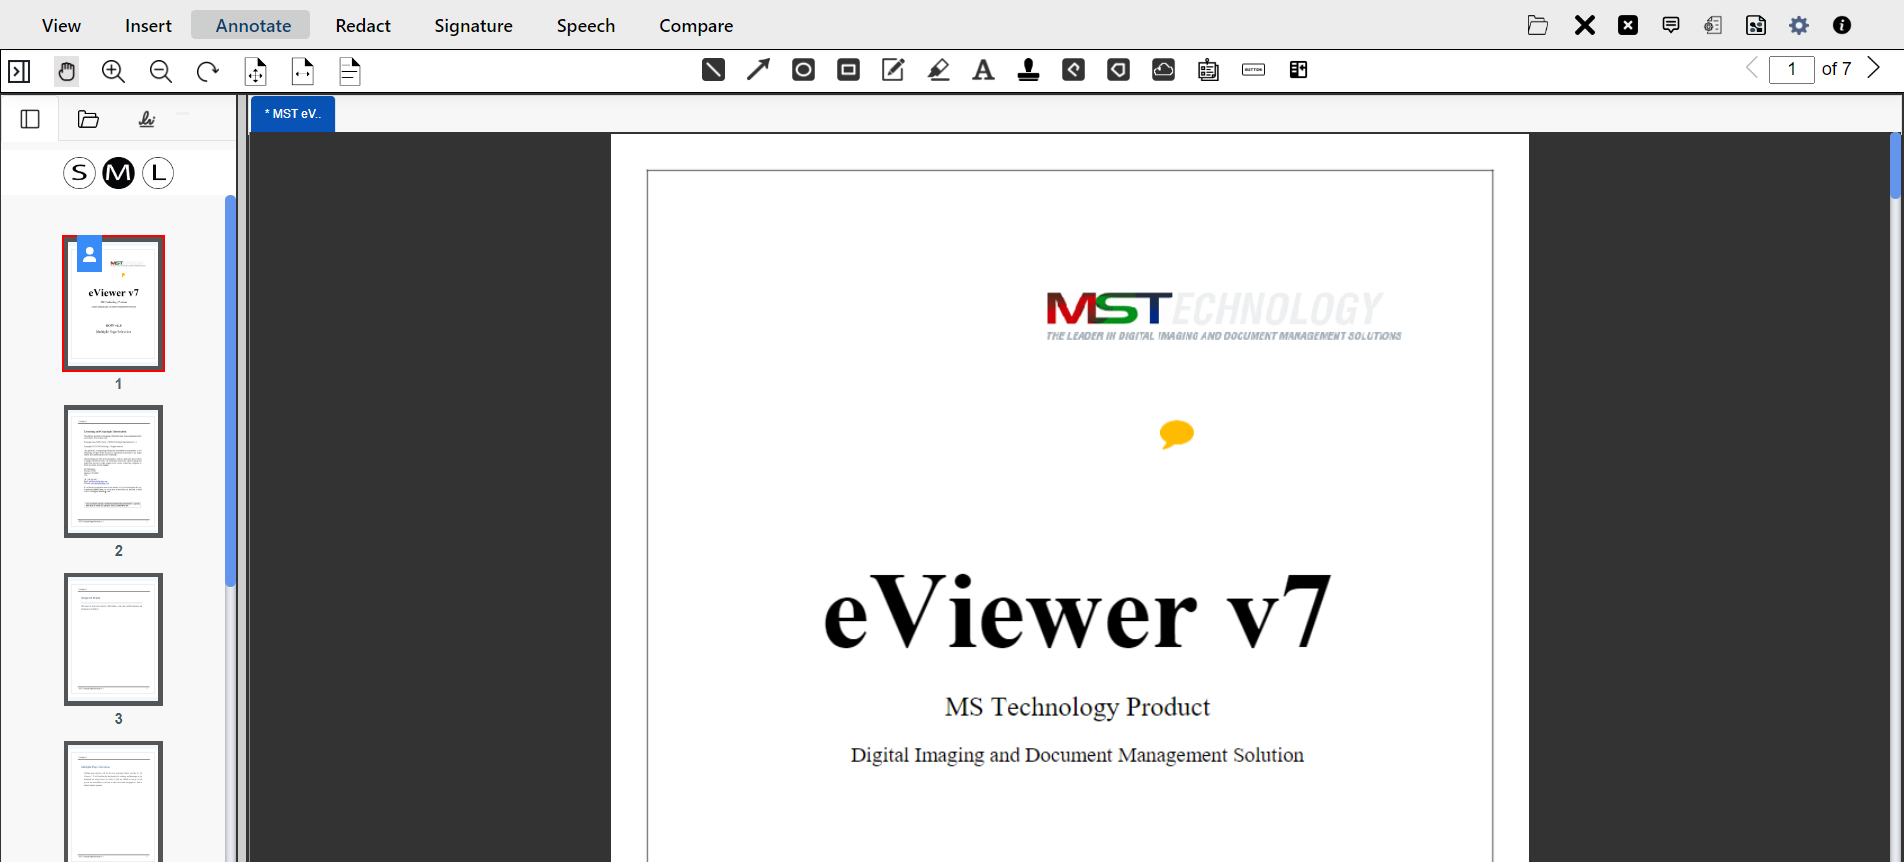This screenshot has height=862, width=1904.
Task: Select the pinned notes annotation icon
Action: tap(1208, 70)
